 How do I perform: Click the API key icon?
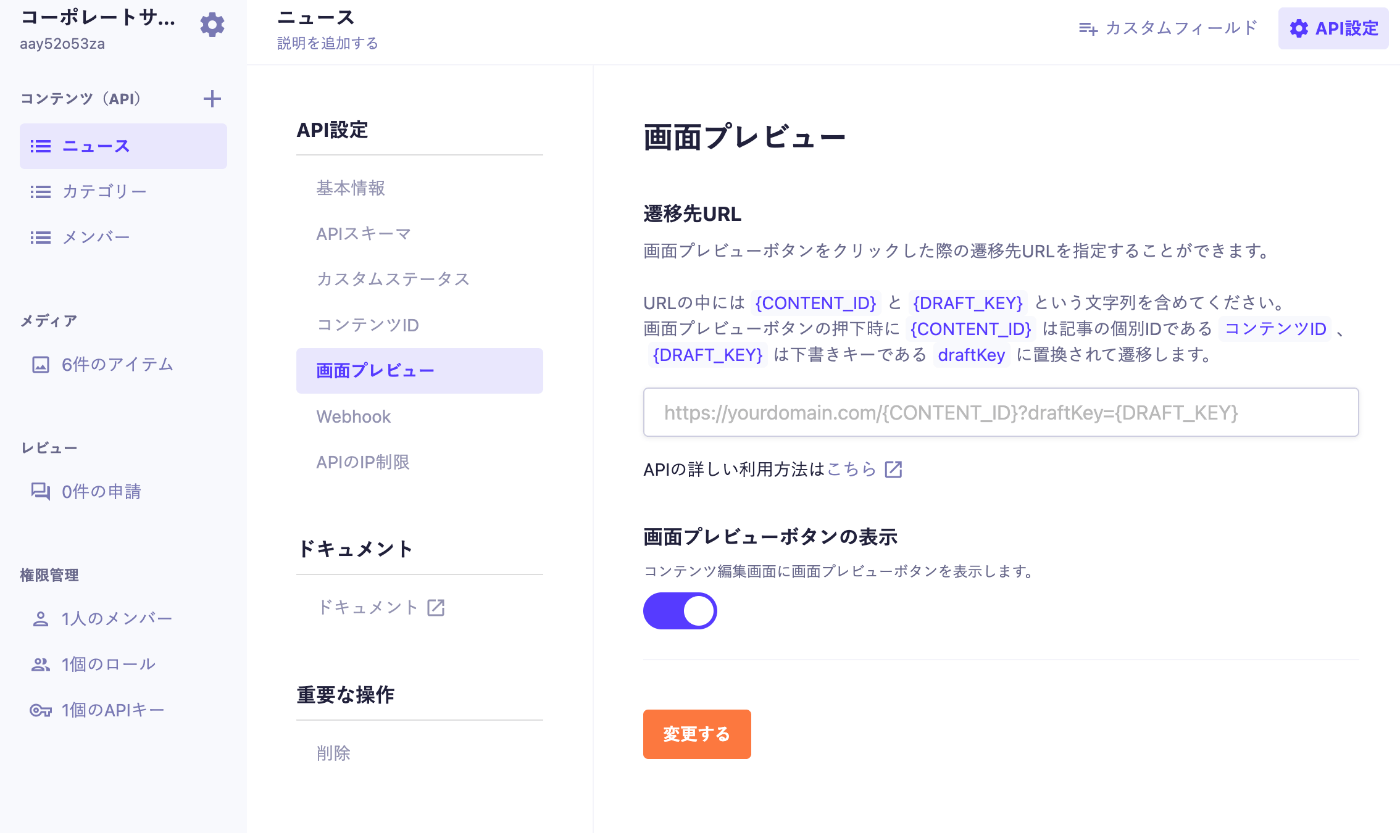click(40, 709)
